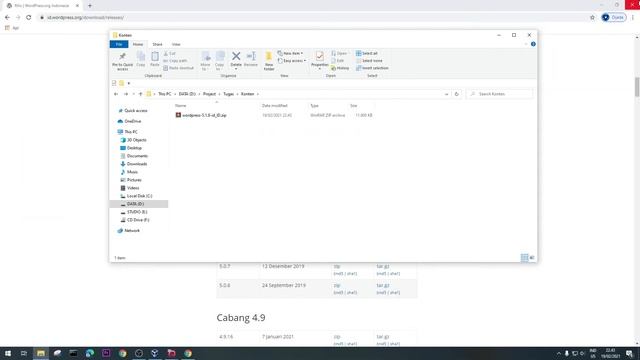The width and height of the screenshot is (640, 360).
Task: Switch to the View ribbon tab
Action: (x=176, y=44)
